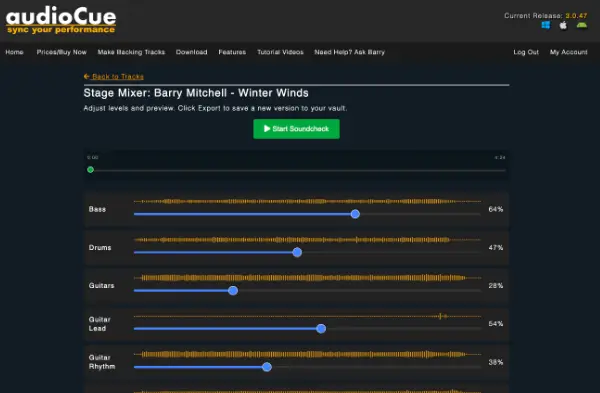Click the Windows download icon
Image resolution: width=600 pixels, height=393 pixels.
pos(546,25)
